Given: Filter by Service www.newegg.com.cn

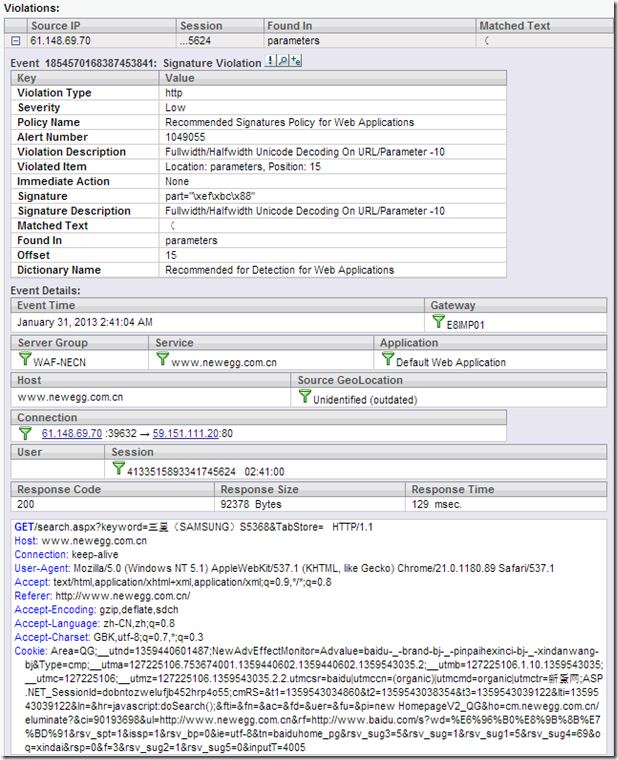Looking at the screenshot, I should click(162, 360).
